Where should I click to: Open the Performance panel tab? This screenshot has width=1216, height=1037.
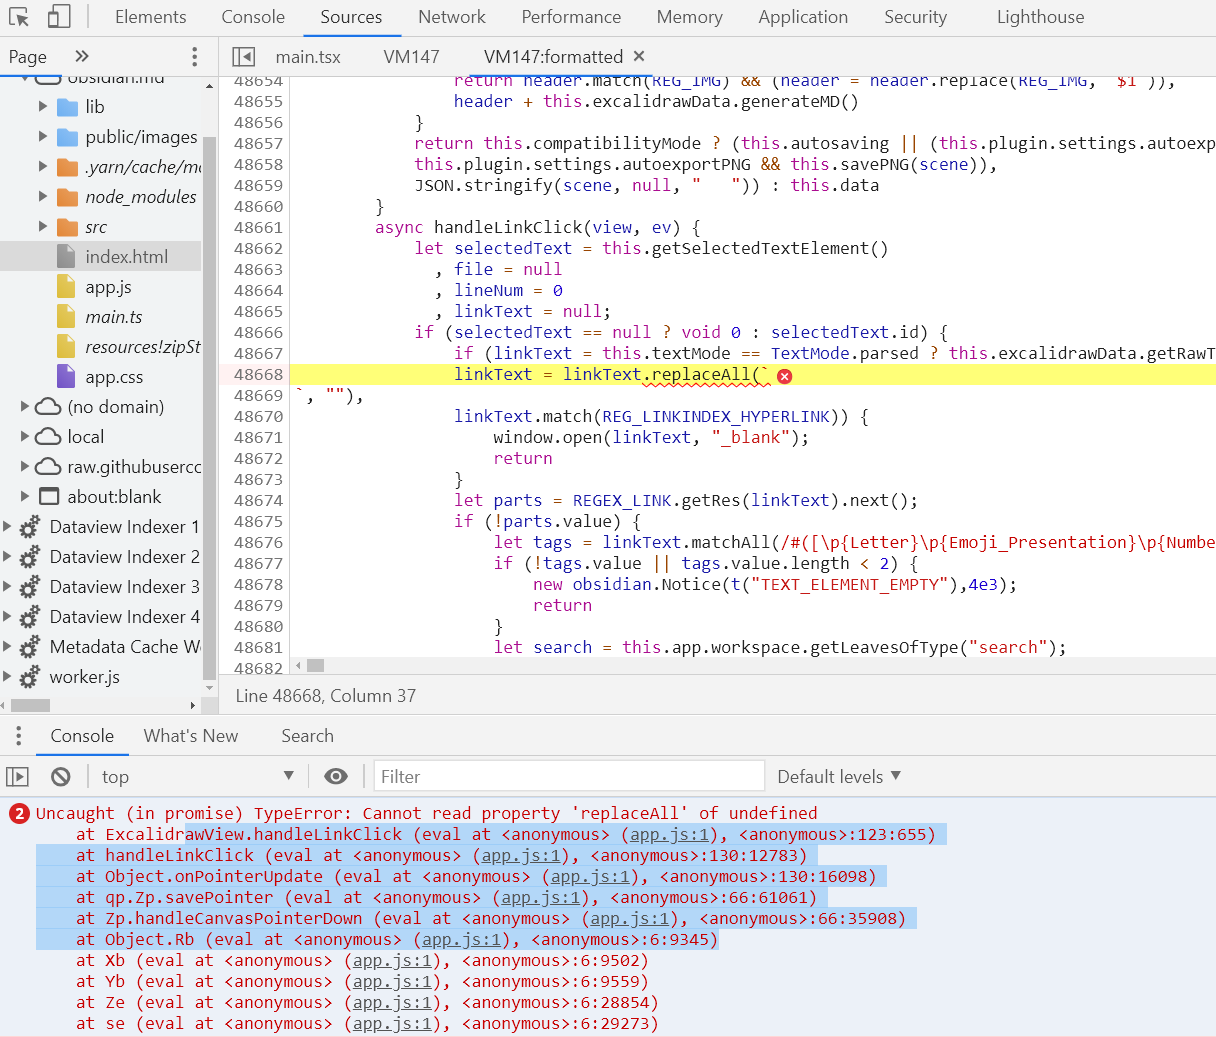[x=571, y=17]
